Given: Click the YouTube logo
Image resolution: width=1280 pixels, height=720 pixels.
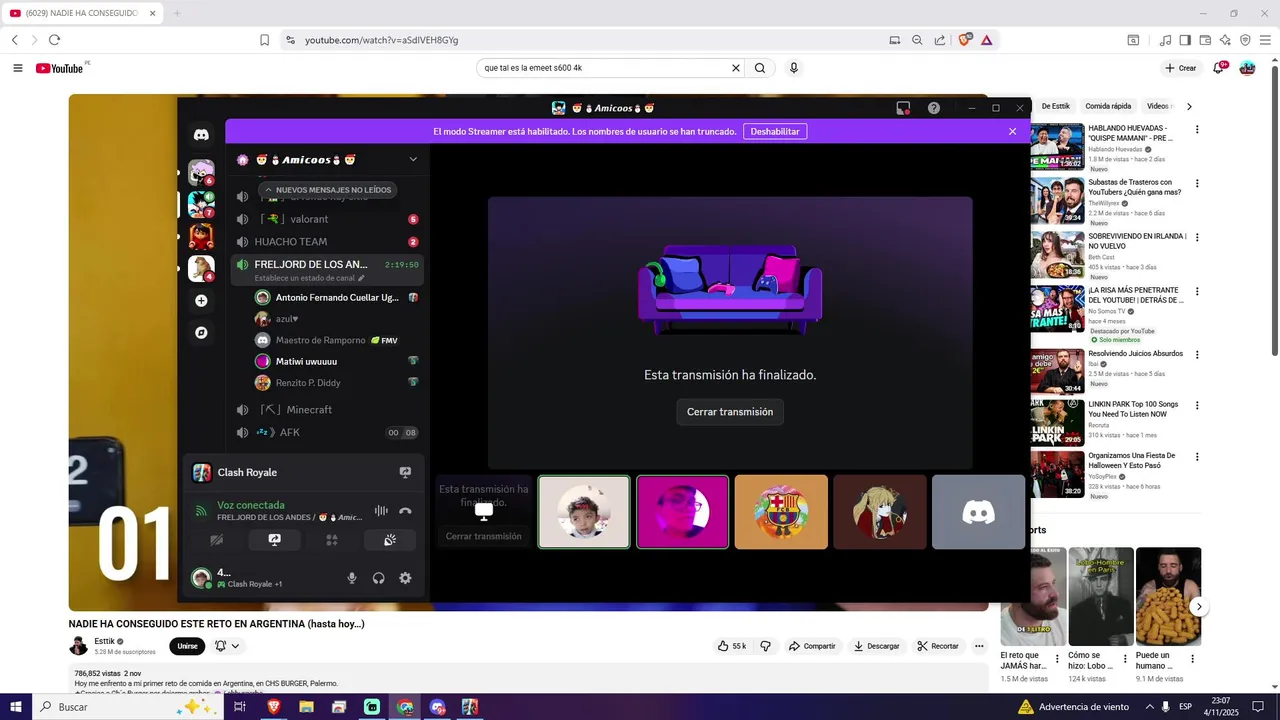Looking at the screenshot, I should coord(61,68).
